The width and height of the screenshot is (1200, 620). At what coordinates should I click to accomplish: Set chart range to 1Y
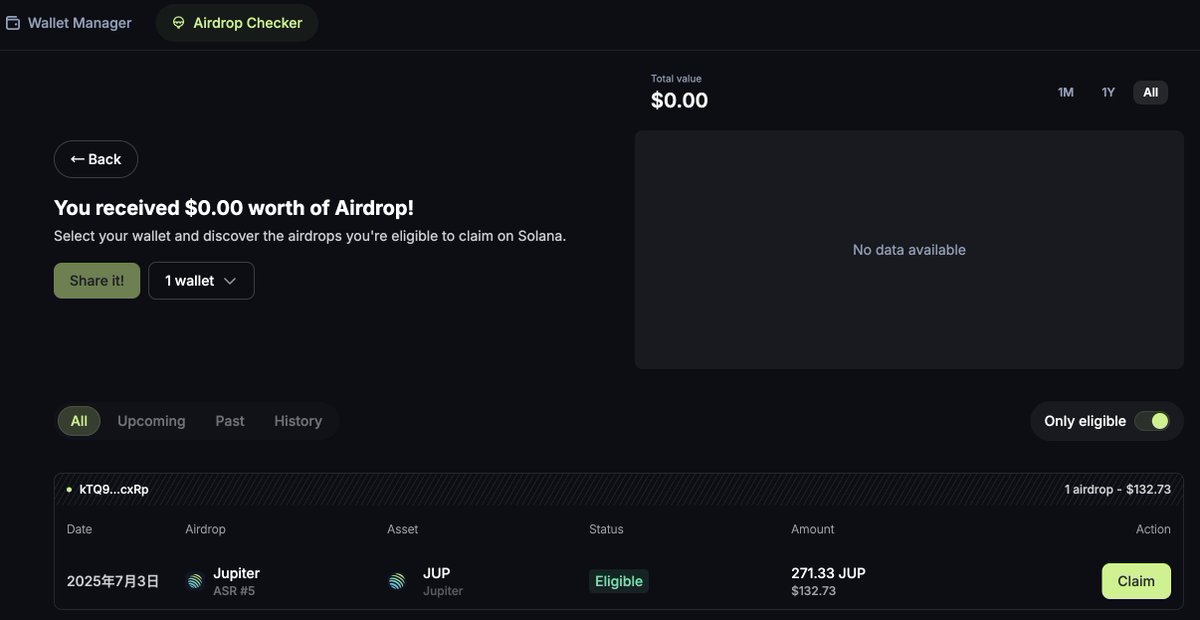point(1108,92)
